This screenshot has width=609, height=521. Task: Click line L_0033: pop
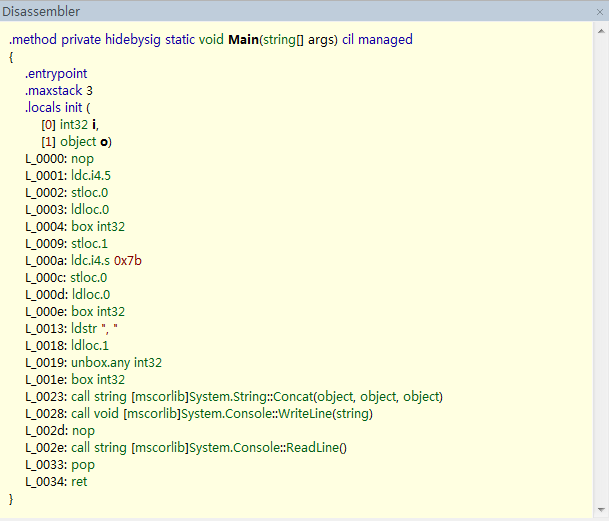click(x=60, y=465)
